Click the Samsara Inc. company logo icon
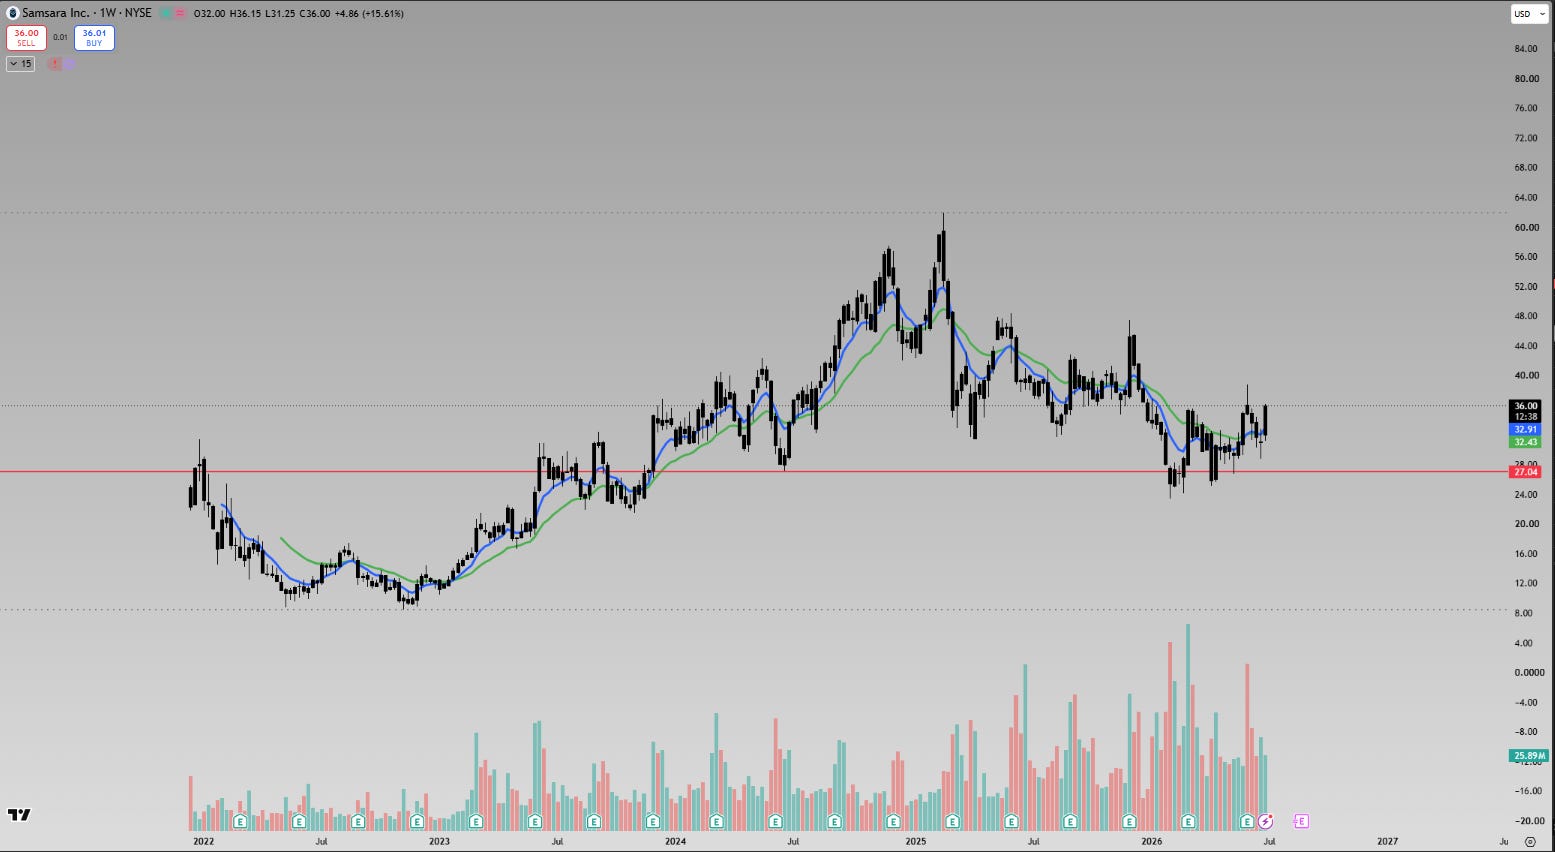 coord(13,13)
